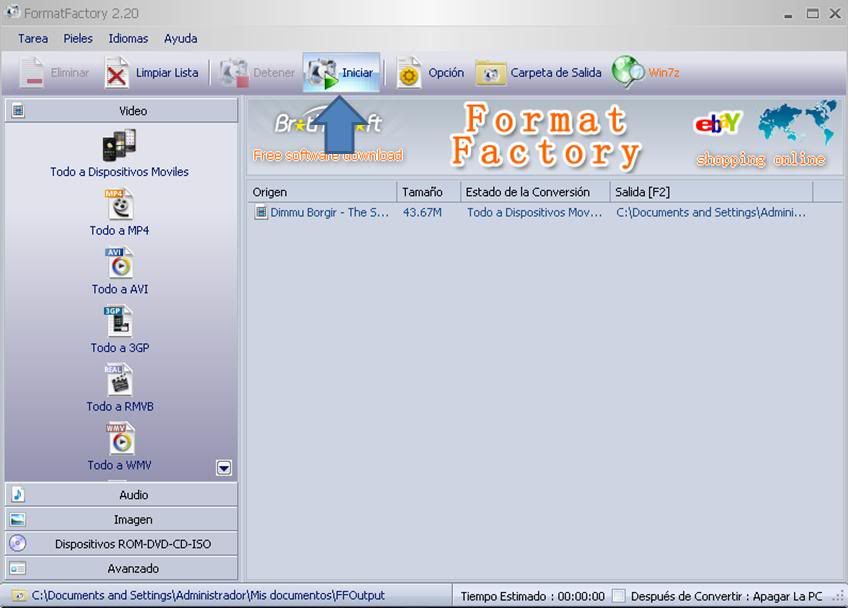Click the Detener stop icon
The image size is (849, 608).
[234, 73]
